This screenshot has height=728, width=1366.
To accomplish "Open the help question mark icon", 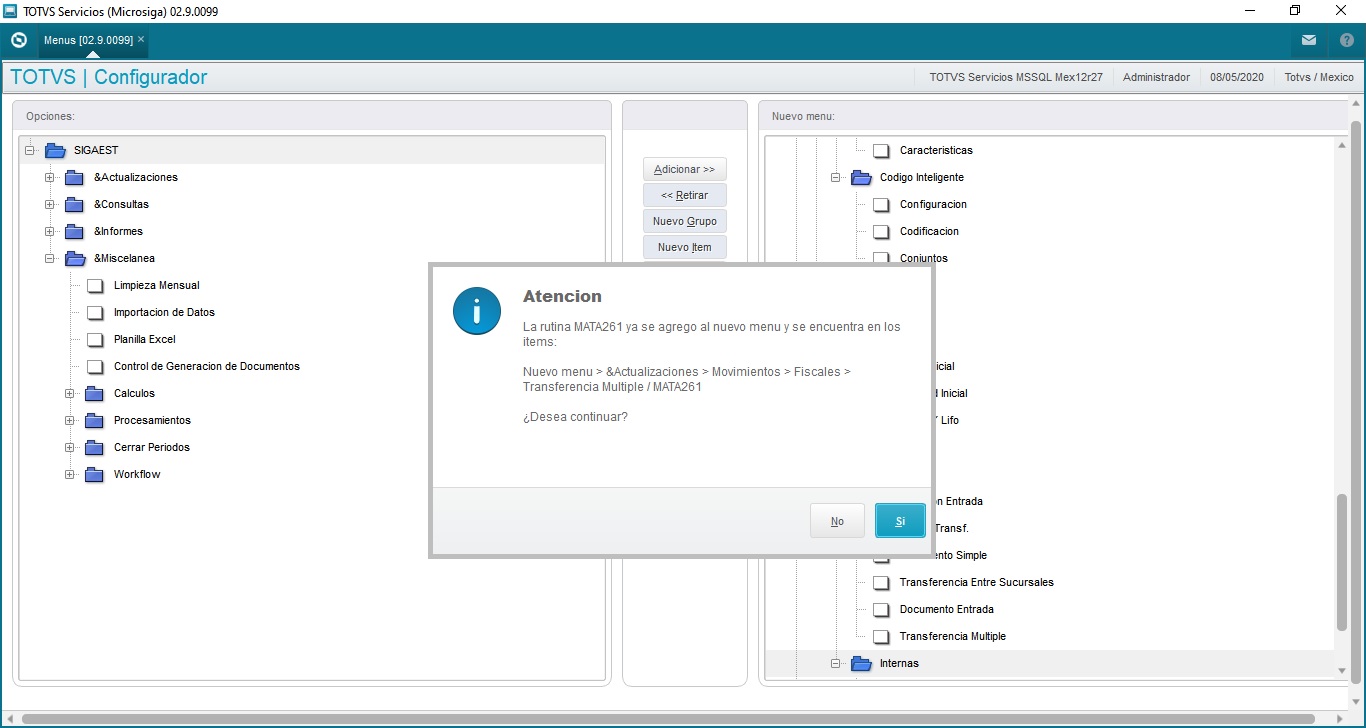I will 1347,40.
